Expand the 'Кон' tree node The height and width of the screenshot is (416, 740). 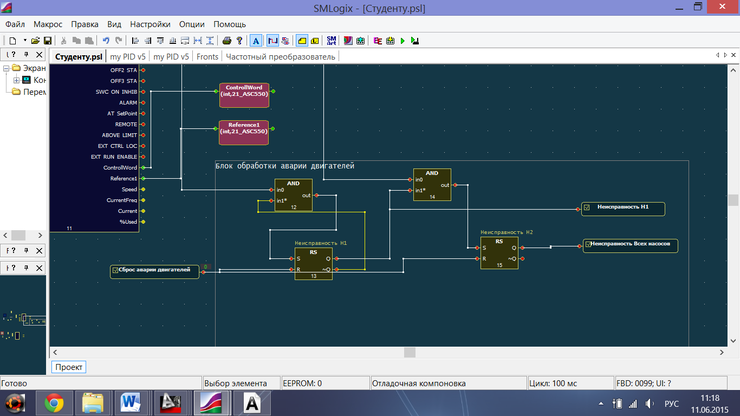click(x=17, y=80)
